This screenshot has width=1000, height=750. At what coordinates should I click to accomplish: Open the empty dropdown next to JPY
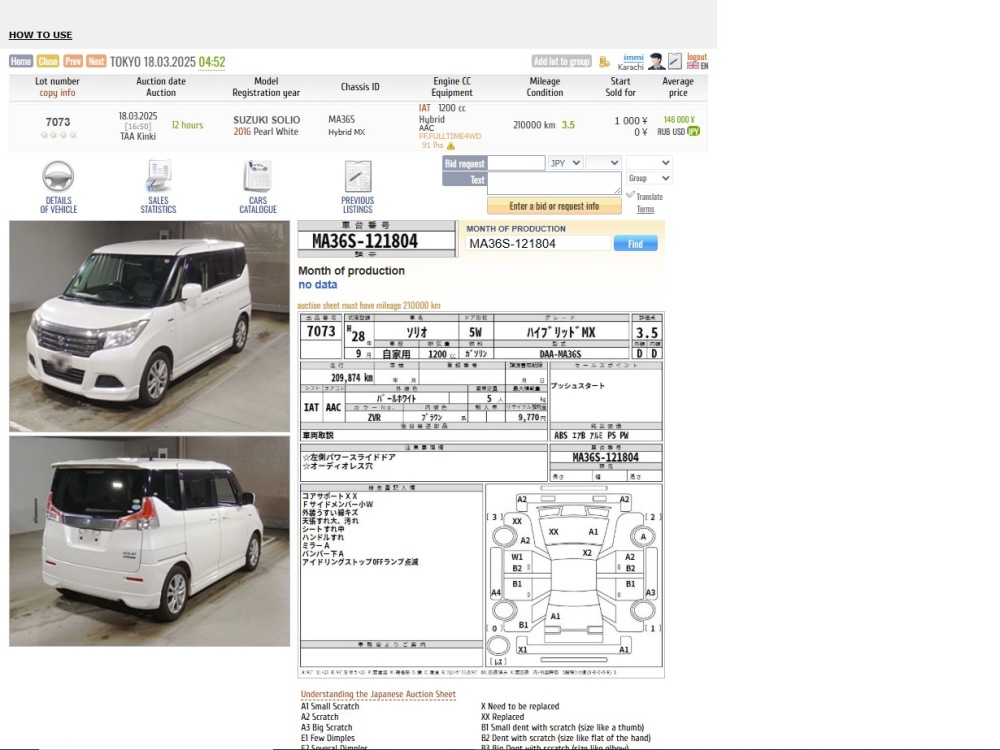point(603,163)
